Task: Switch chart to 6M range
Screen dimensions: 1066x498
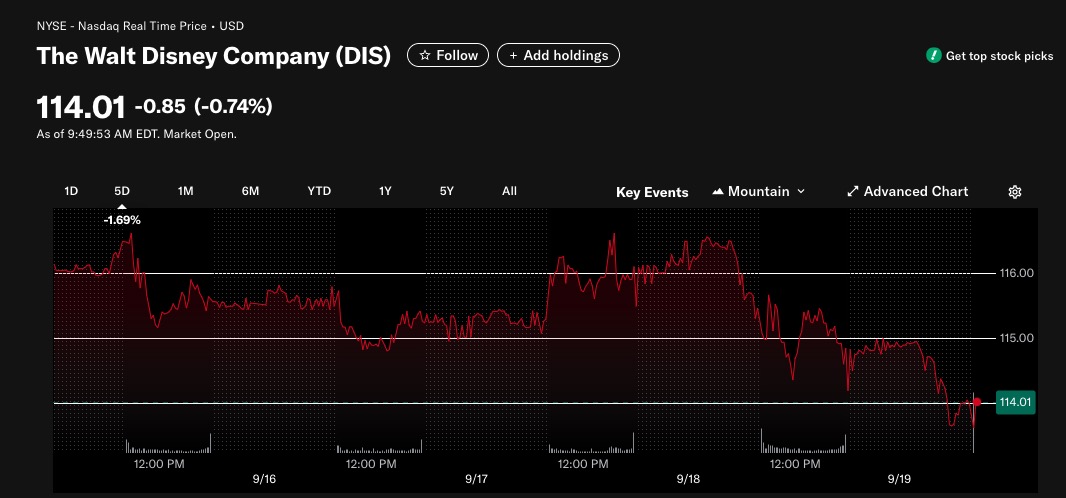Action: tap(250, 191)
